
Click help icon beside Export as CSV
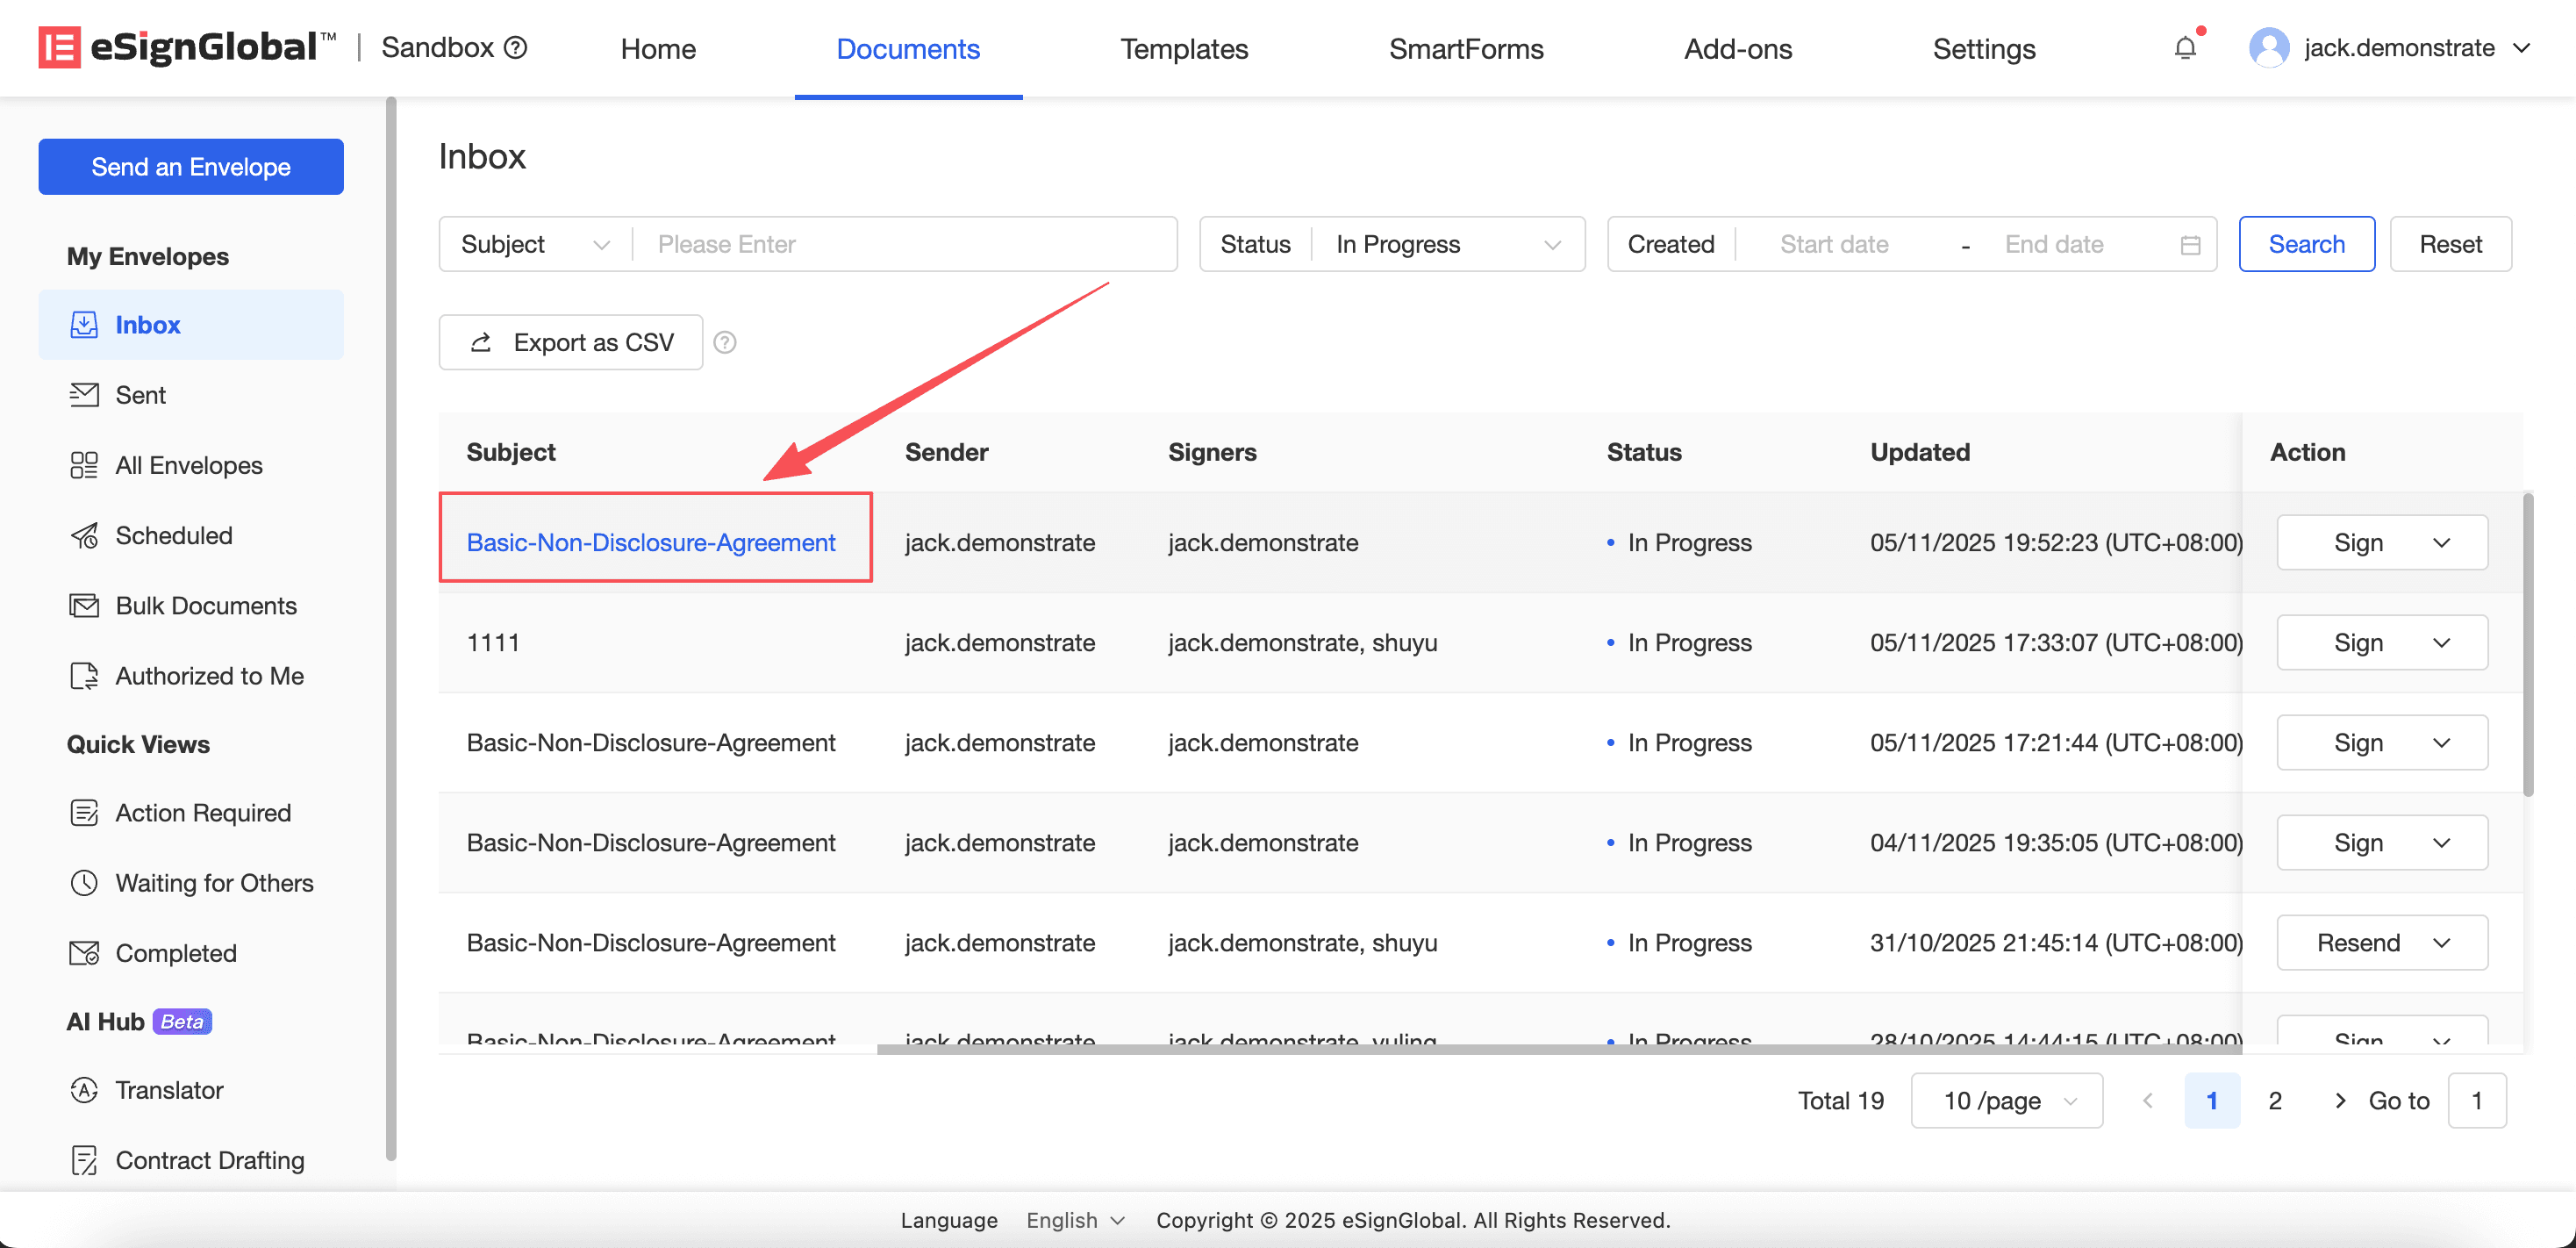(725, 342)
